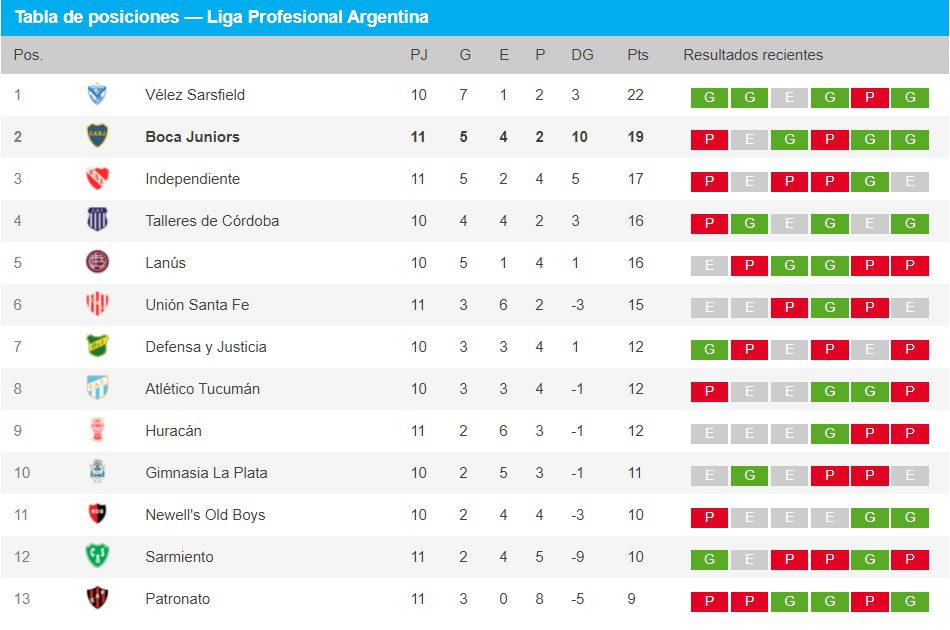Click the Newell's Old Boys crest
Screen dimensions: 950x630
(97, 515)
